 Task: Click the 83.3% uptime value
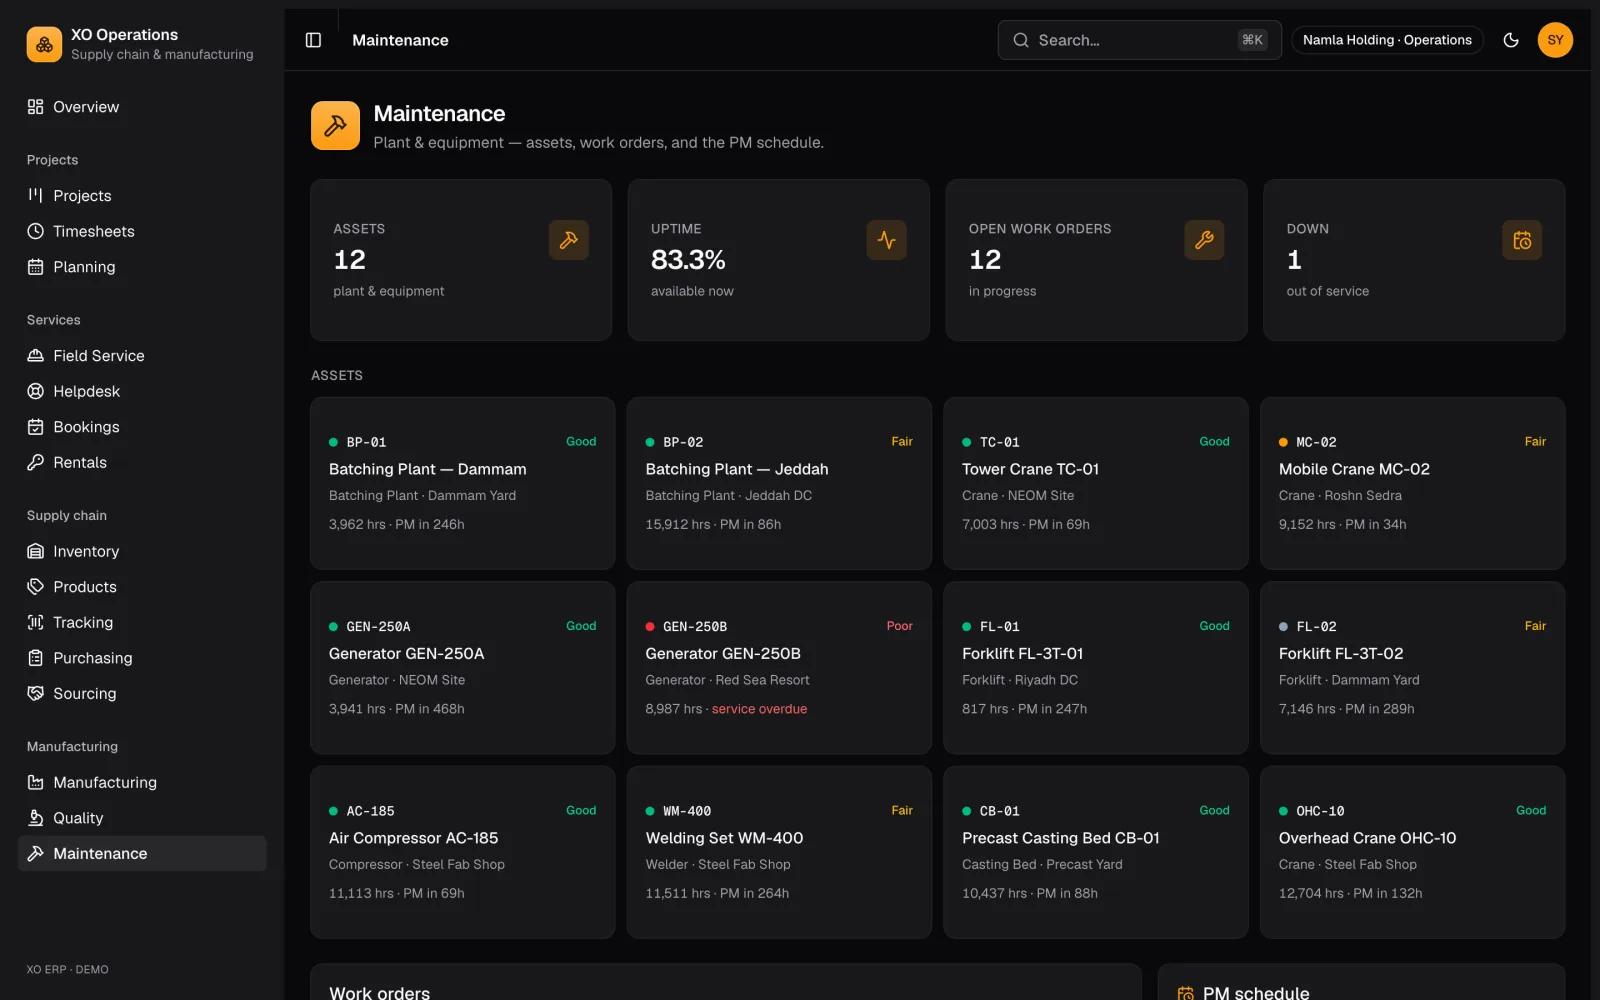click(x=688, y=260)
